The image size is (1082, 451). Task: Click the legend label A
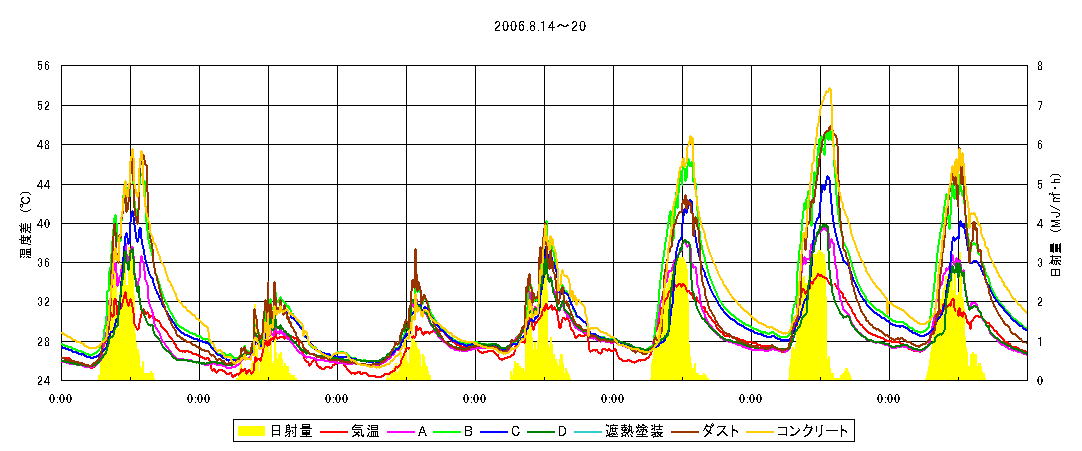click(x=422, y=432)
